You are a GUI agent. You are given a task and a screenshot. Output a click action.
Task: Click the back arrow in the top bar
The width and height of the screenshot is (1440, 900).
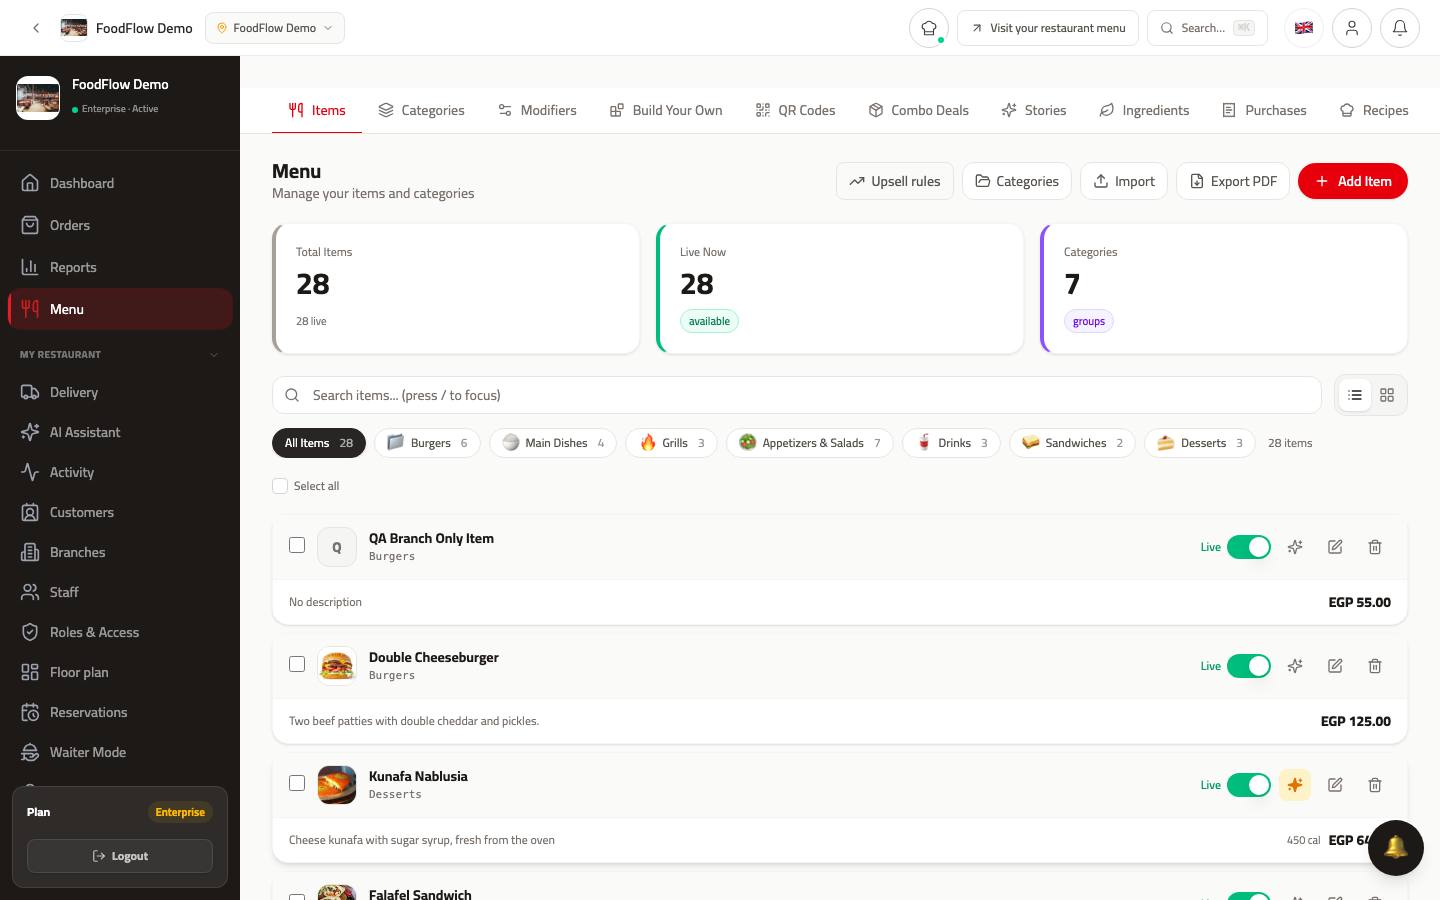click(x=36, y=28)
